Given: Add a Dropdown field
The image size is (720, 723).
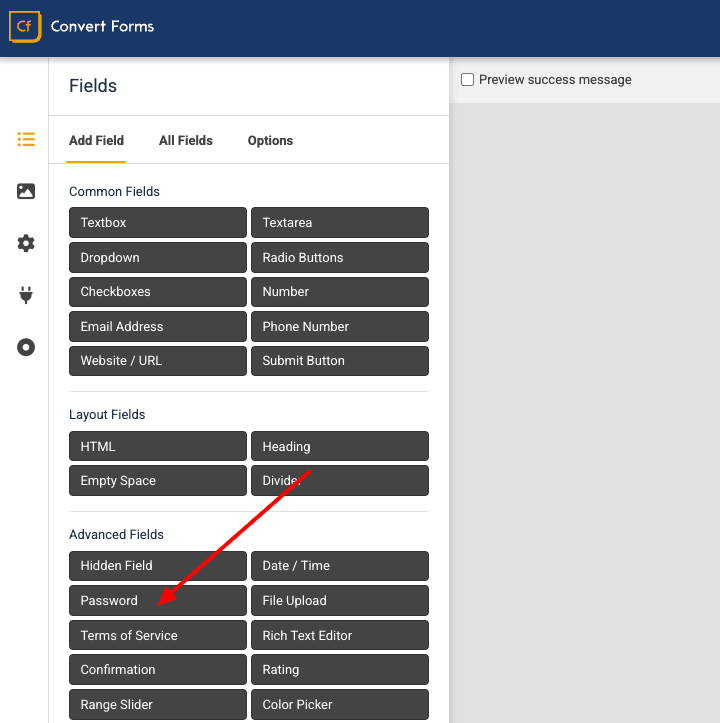Looking at the screenshot, I should point(157,257).
